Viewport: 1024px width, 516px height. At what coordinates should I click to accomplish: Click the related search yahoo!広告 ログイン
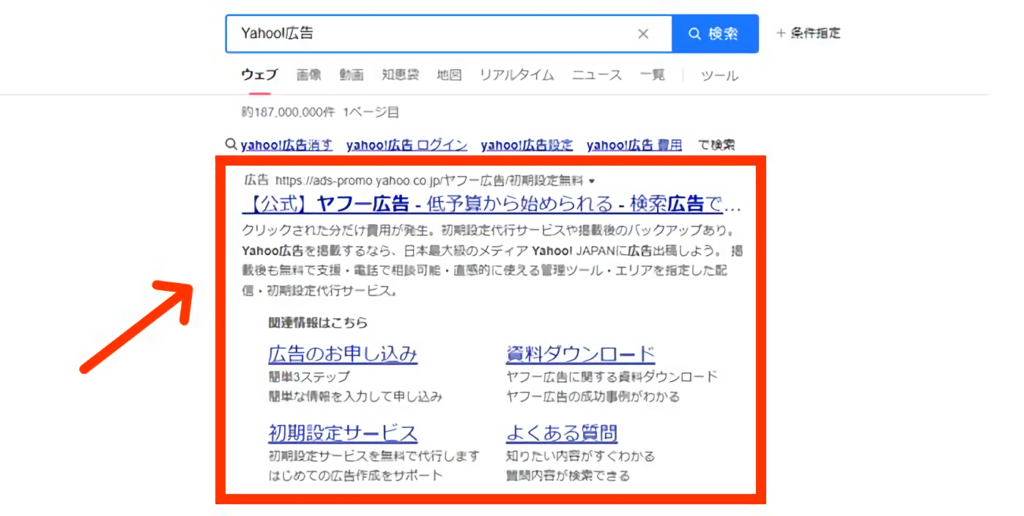tap(407, 145)
